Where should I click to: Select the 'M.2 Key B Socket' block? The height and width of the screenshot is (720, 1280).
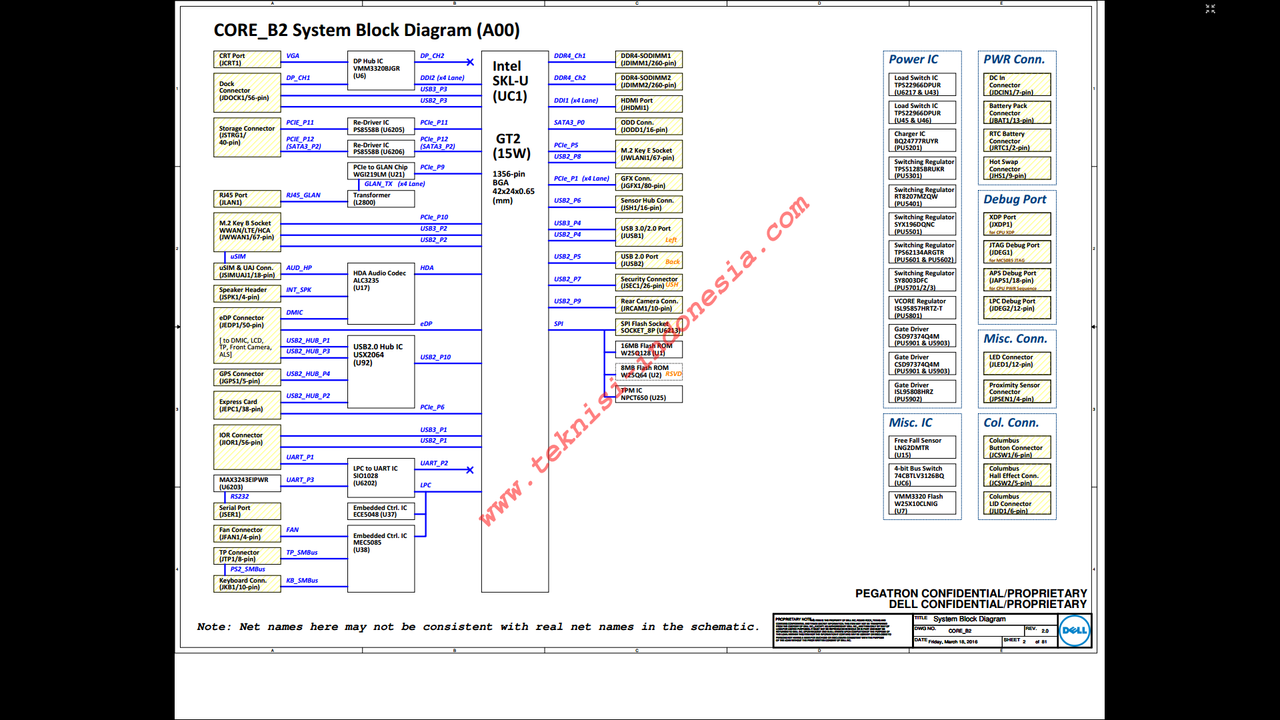(248, 231)
